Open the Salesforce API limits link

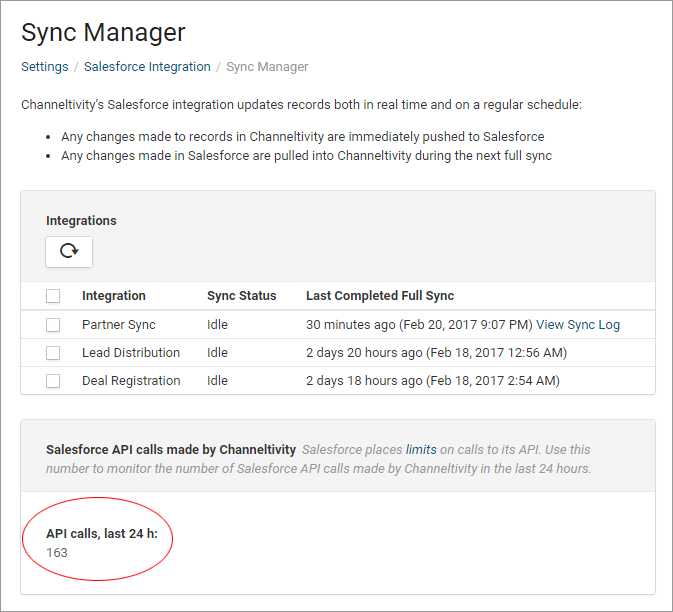421,449
